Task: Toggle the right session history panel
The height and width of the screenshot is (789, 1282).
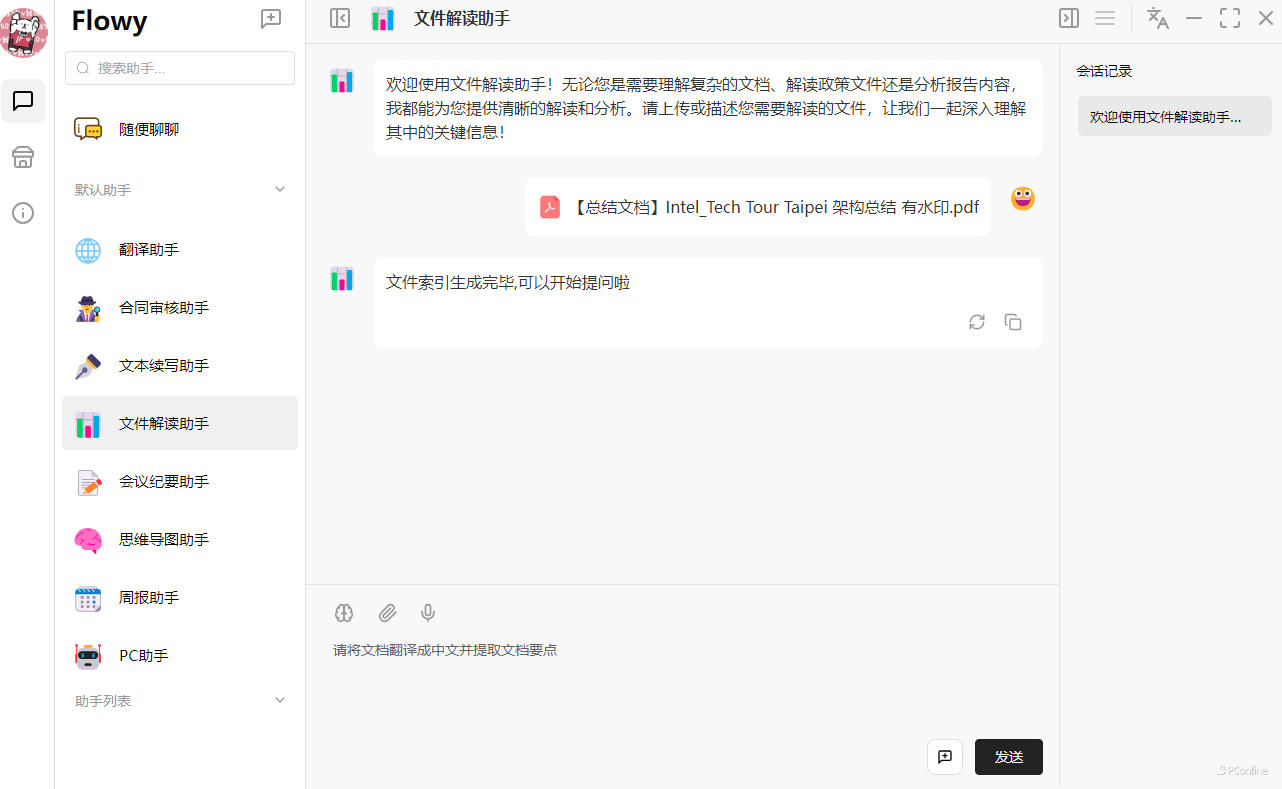Action: [1069, 18]
